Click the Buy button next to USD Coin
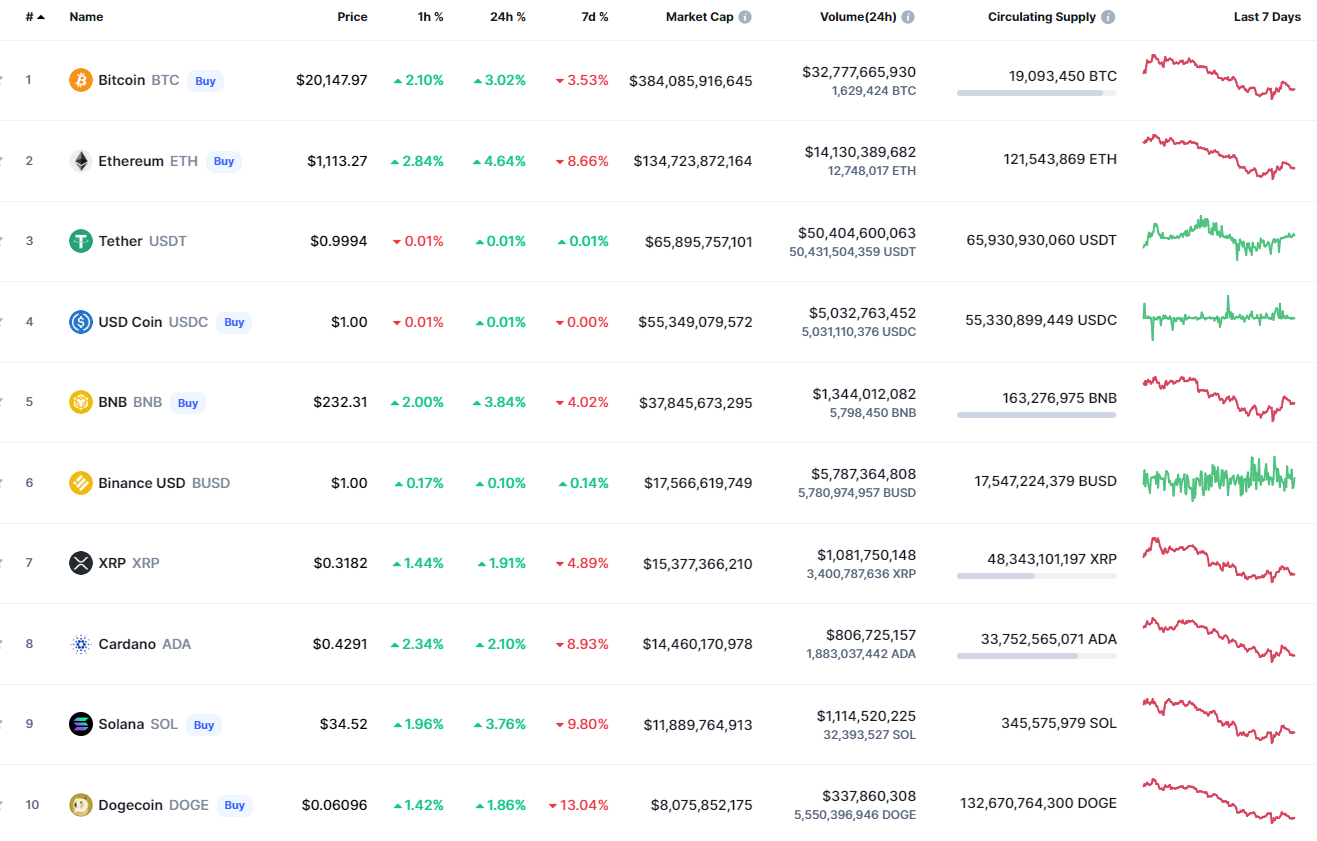This screenshot has height=841, width=1317. point(234,322)
